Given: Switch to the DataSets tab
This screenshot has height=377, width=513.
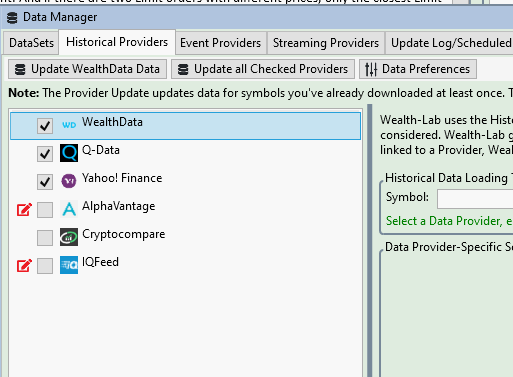Looking at the screenshot, I should 31,43.
